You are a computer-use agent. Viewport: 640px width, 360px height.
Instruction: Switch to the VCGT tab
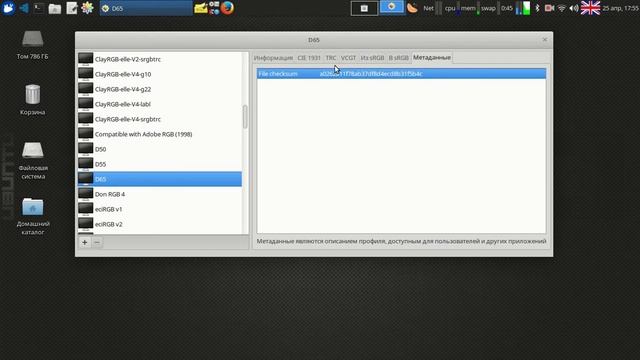tap(348, 58)
